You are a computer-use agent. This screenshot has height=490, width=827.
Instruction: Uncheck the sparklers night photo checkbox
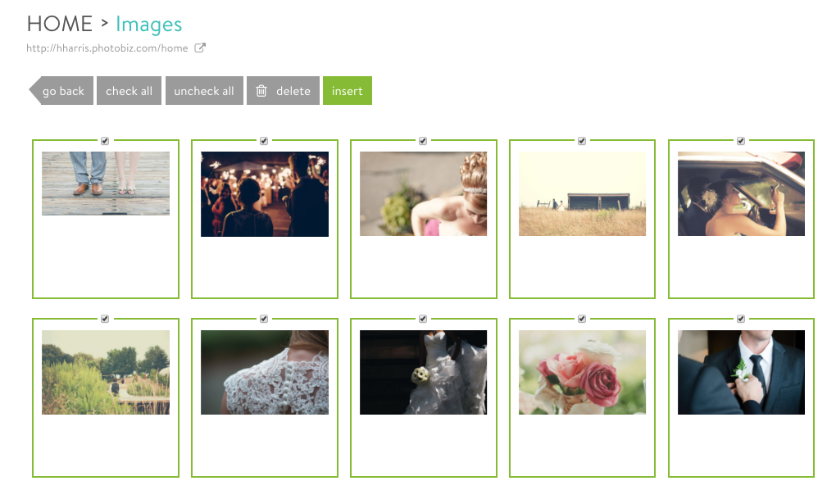264,141
